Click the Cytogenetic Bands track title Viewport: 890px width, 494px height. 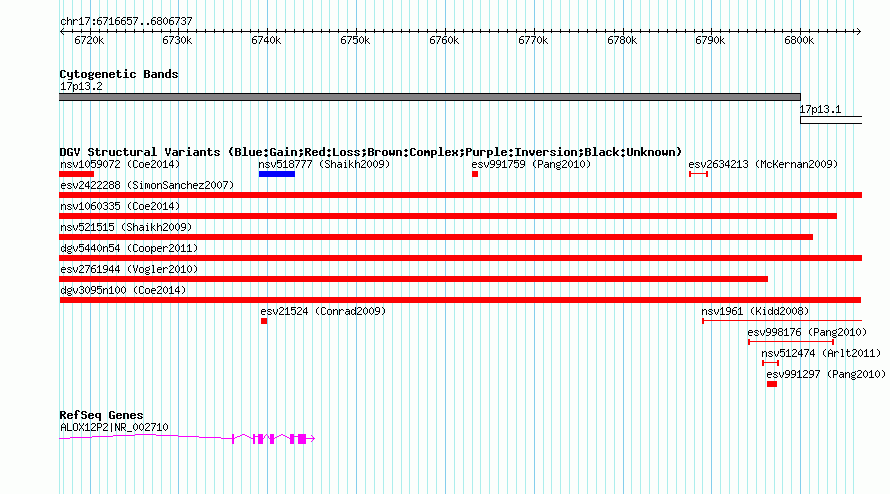tap(119, 74)
